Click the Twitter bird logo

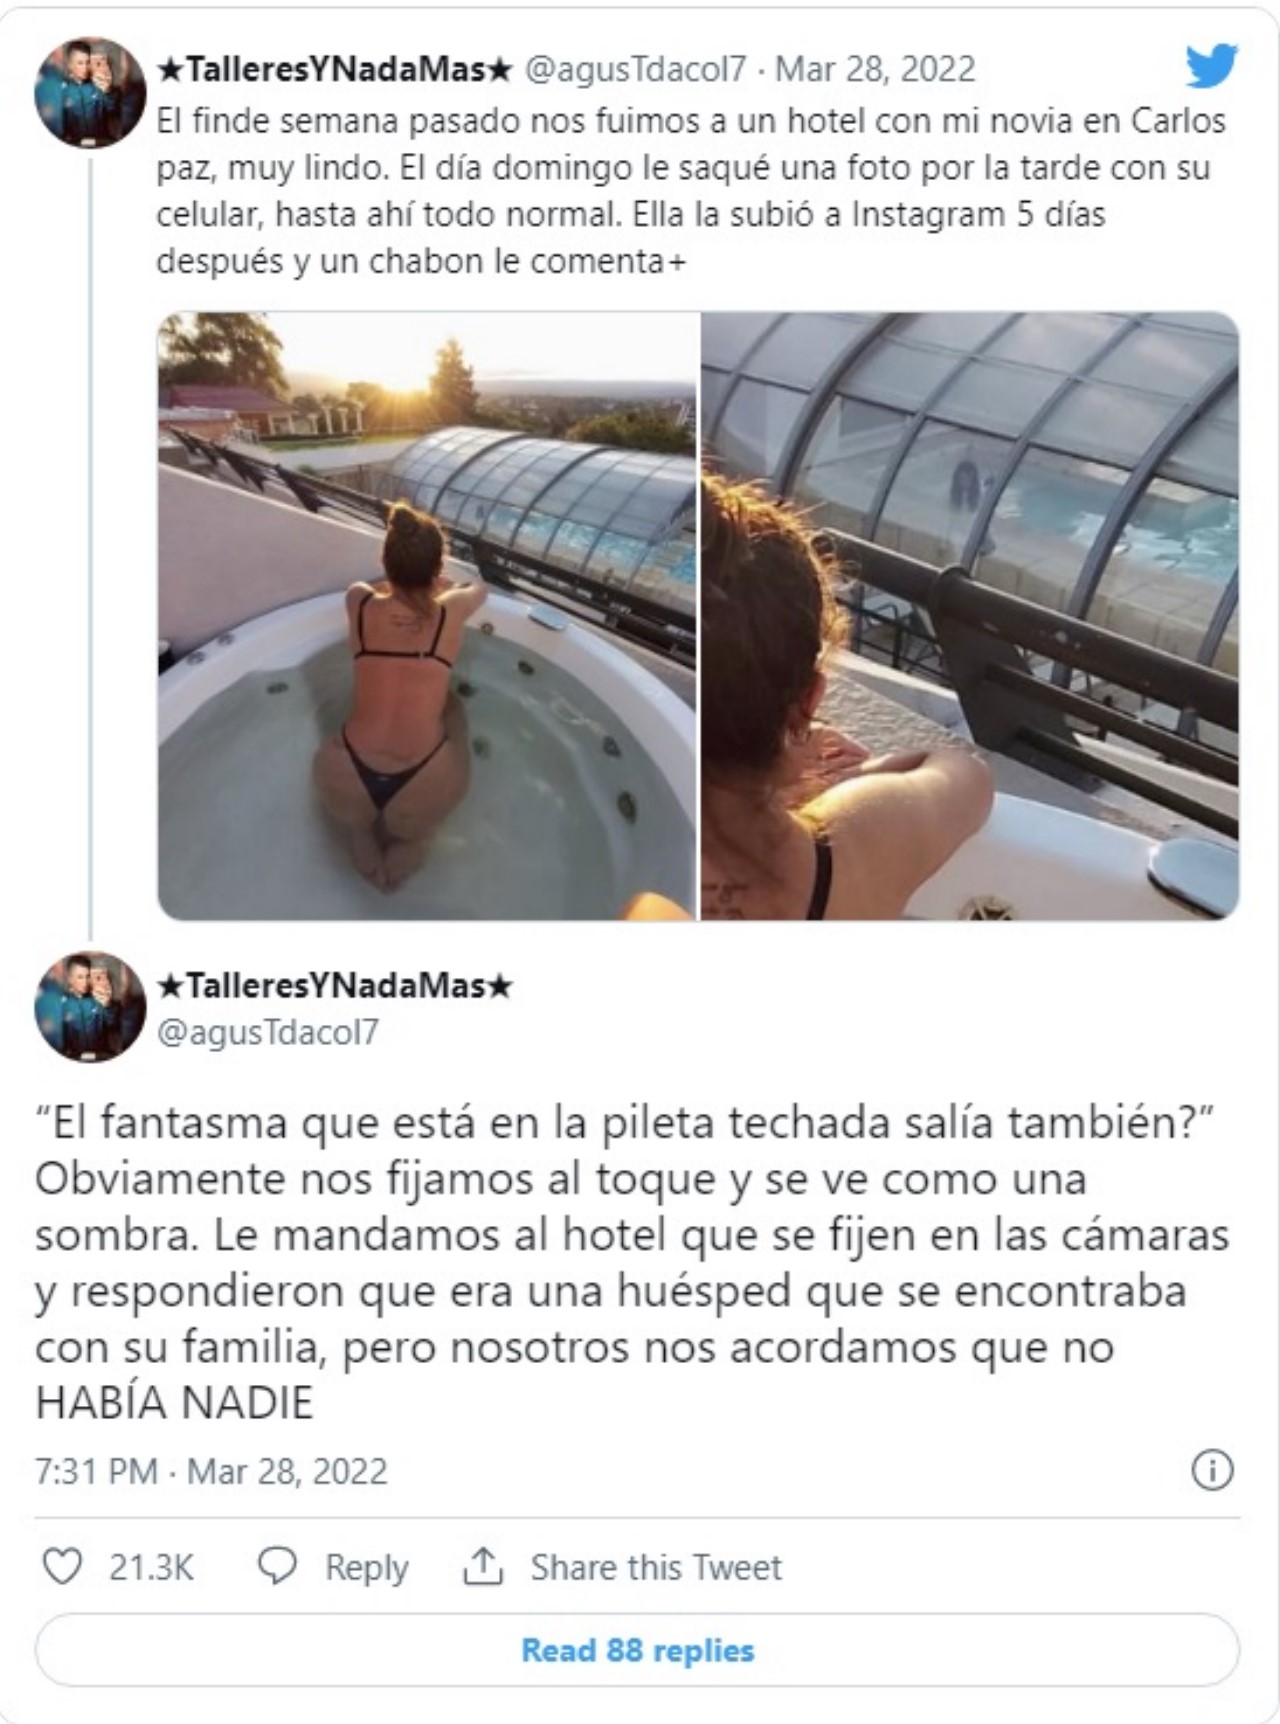point(1211,66)
